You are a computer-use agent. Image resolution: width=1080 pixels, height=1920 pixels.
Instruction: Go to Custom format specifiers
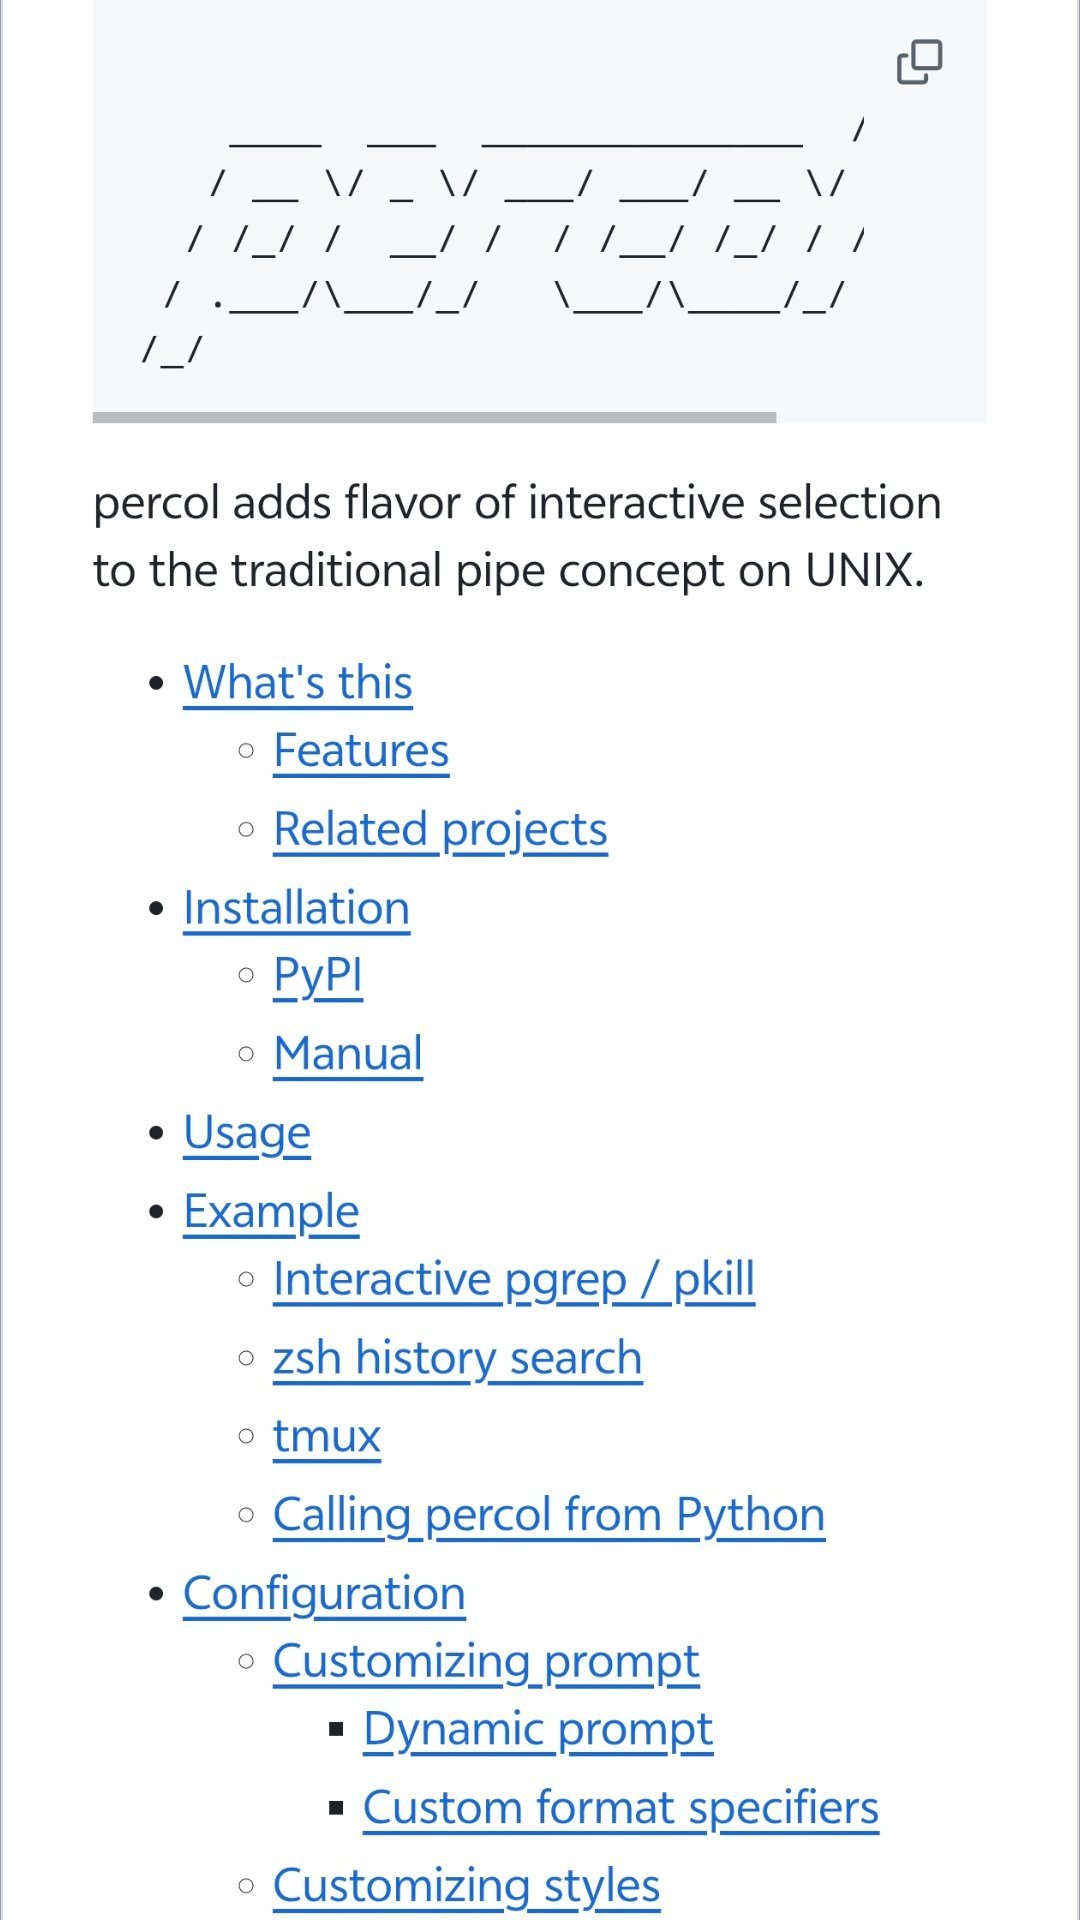[621, 1808]
